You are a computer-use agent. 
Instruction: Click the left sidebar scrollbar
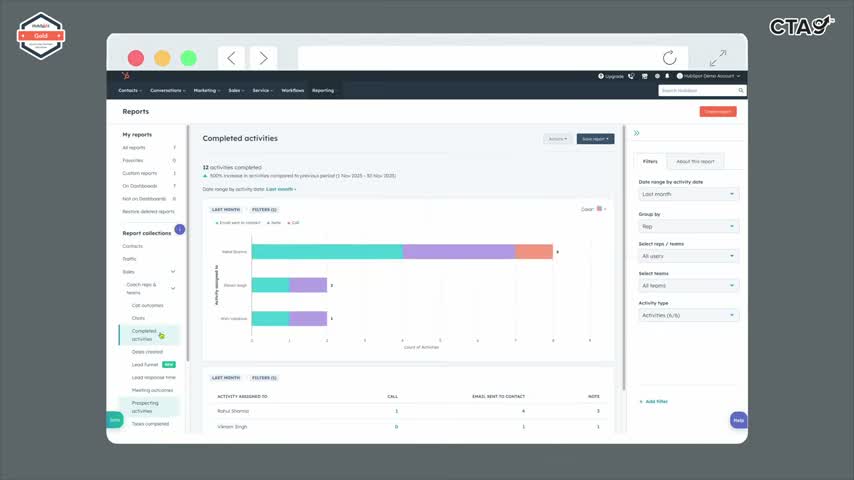pos(188,243)
